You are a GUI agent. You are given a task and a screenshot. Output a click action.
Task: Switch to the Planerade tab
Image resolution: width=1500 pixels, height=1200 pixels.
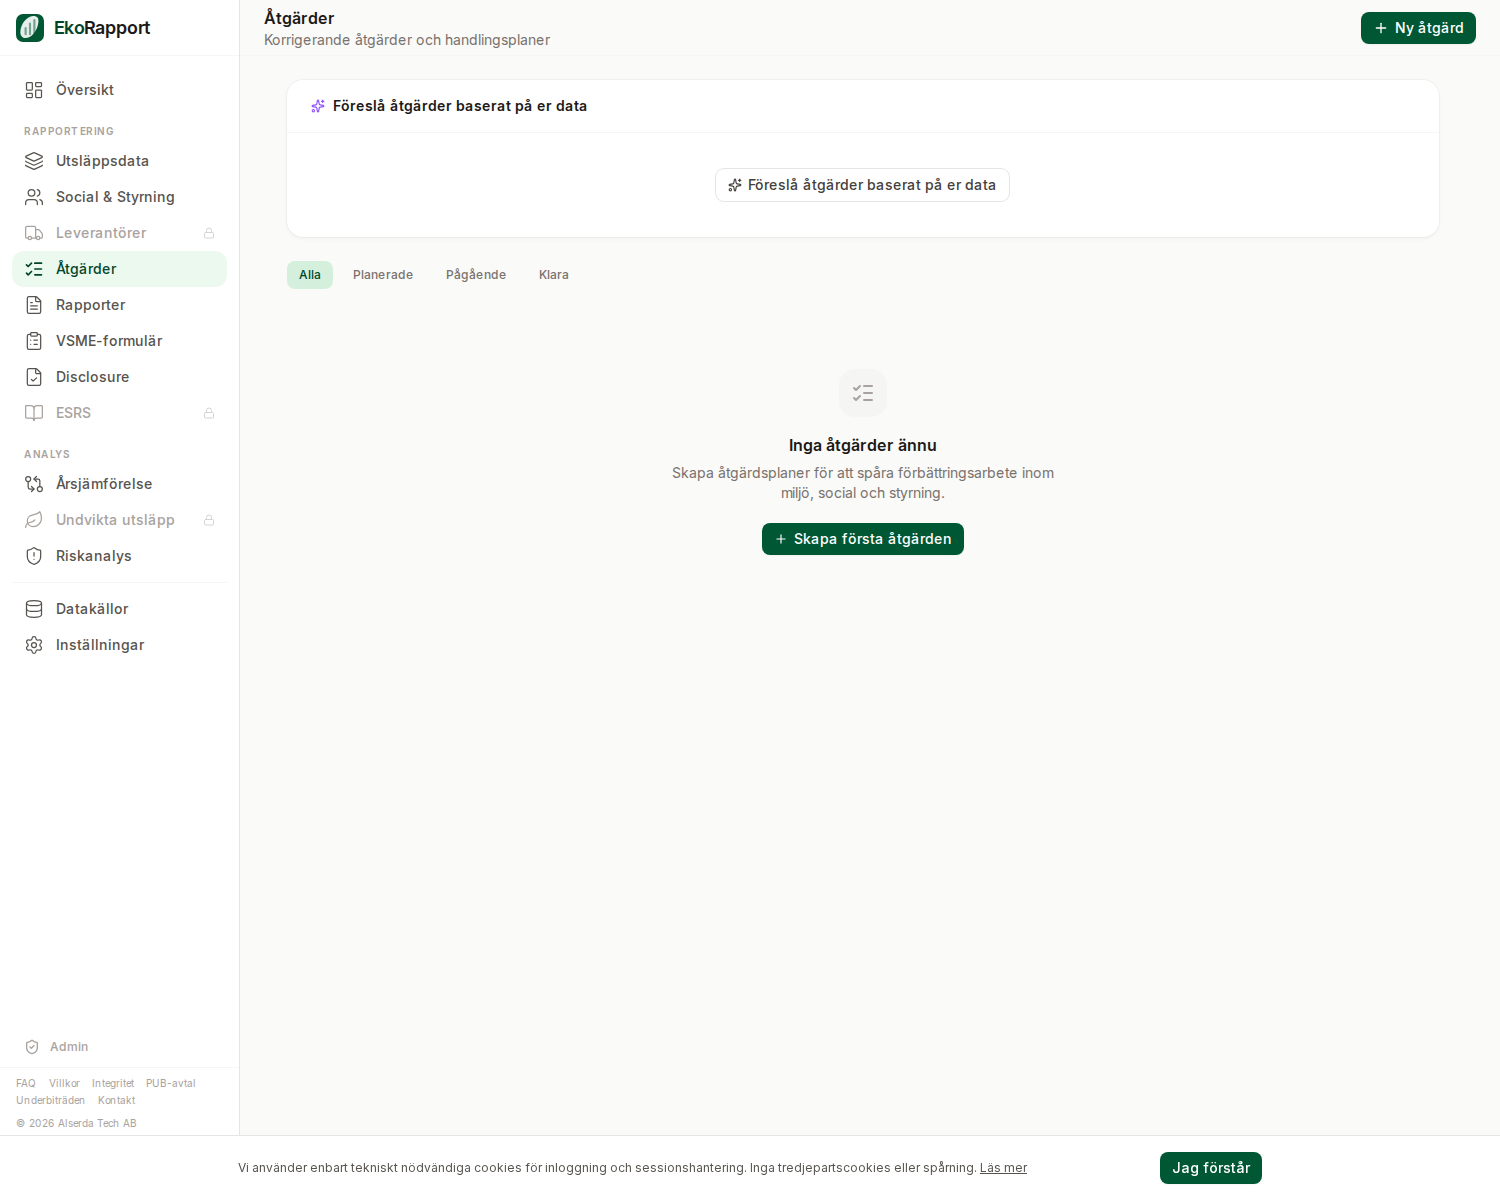(x=383, y=275)
